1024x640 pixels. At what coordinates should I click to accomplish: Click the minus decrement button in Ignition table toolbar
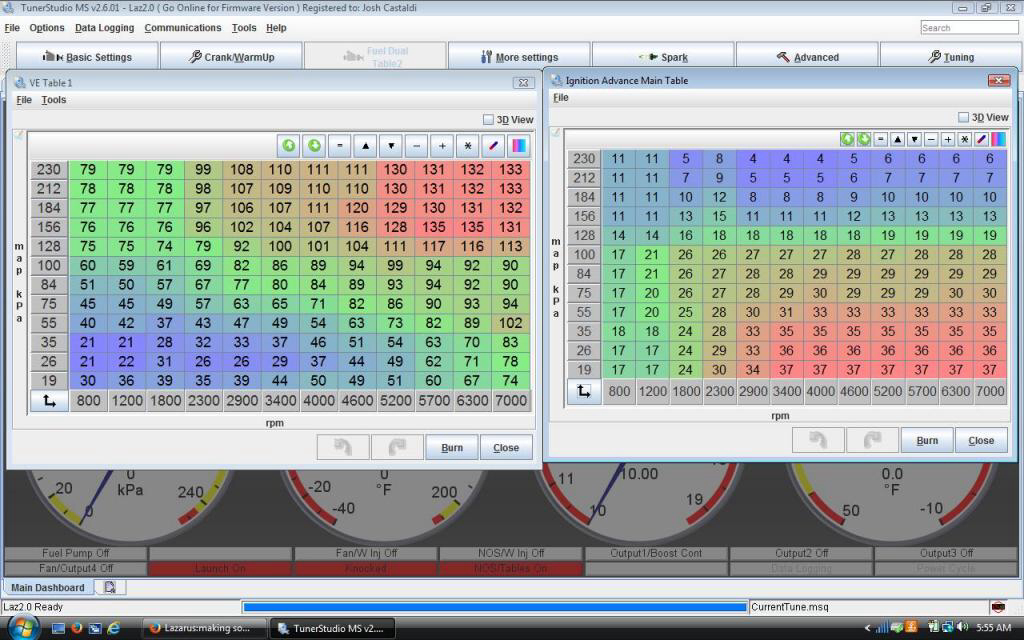(x=931, y=139)
